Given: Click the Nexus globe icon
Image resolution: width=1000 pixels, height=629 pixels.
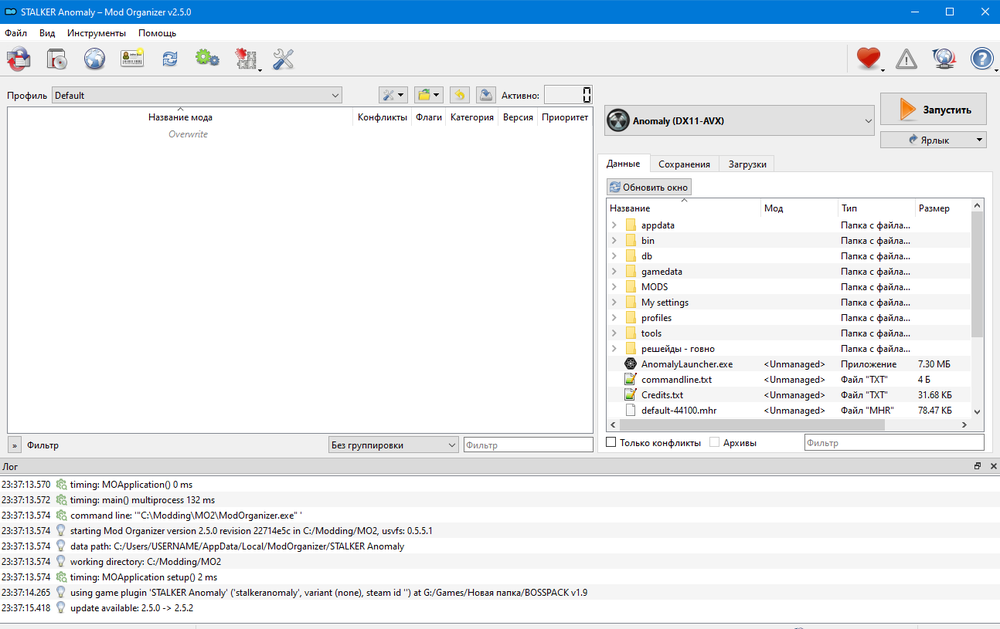Looking at the screenshot, I should [x=94, y=59].
